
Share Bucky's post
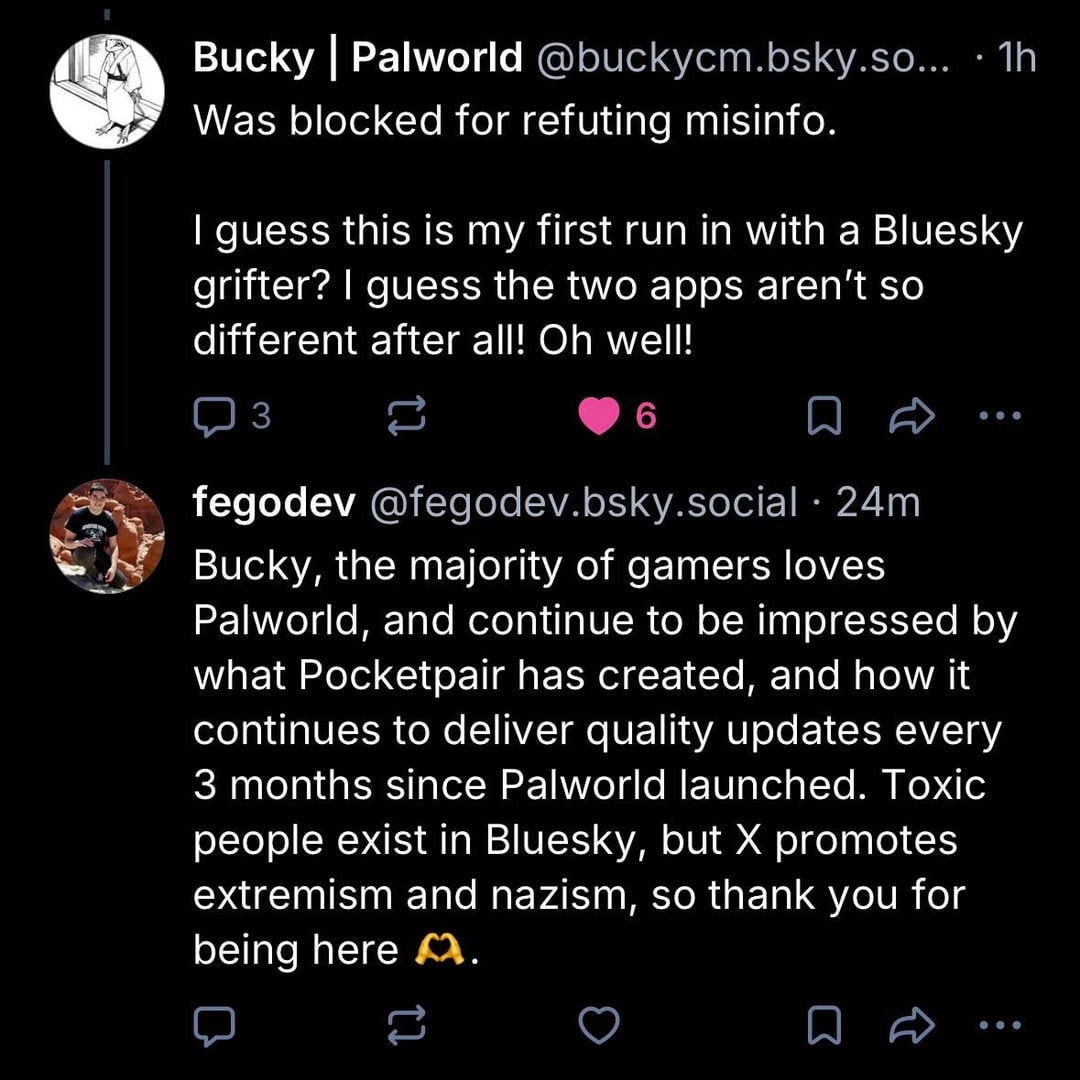(912, 416)
